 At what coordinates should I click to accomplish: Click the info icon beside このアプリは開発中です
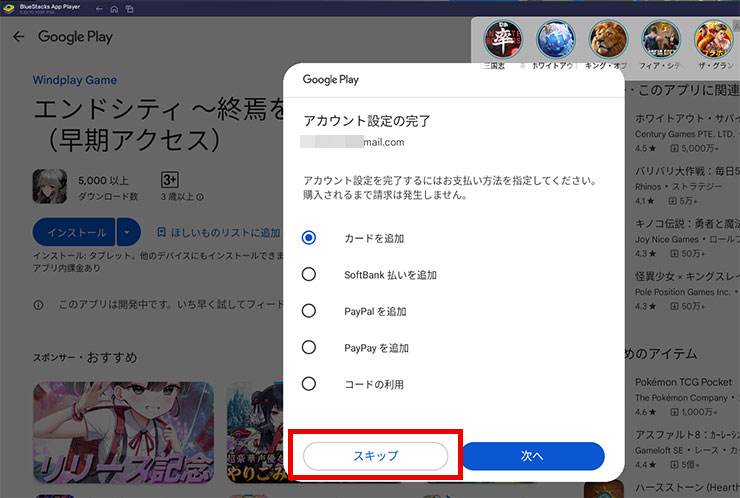pos(38,305)
